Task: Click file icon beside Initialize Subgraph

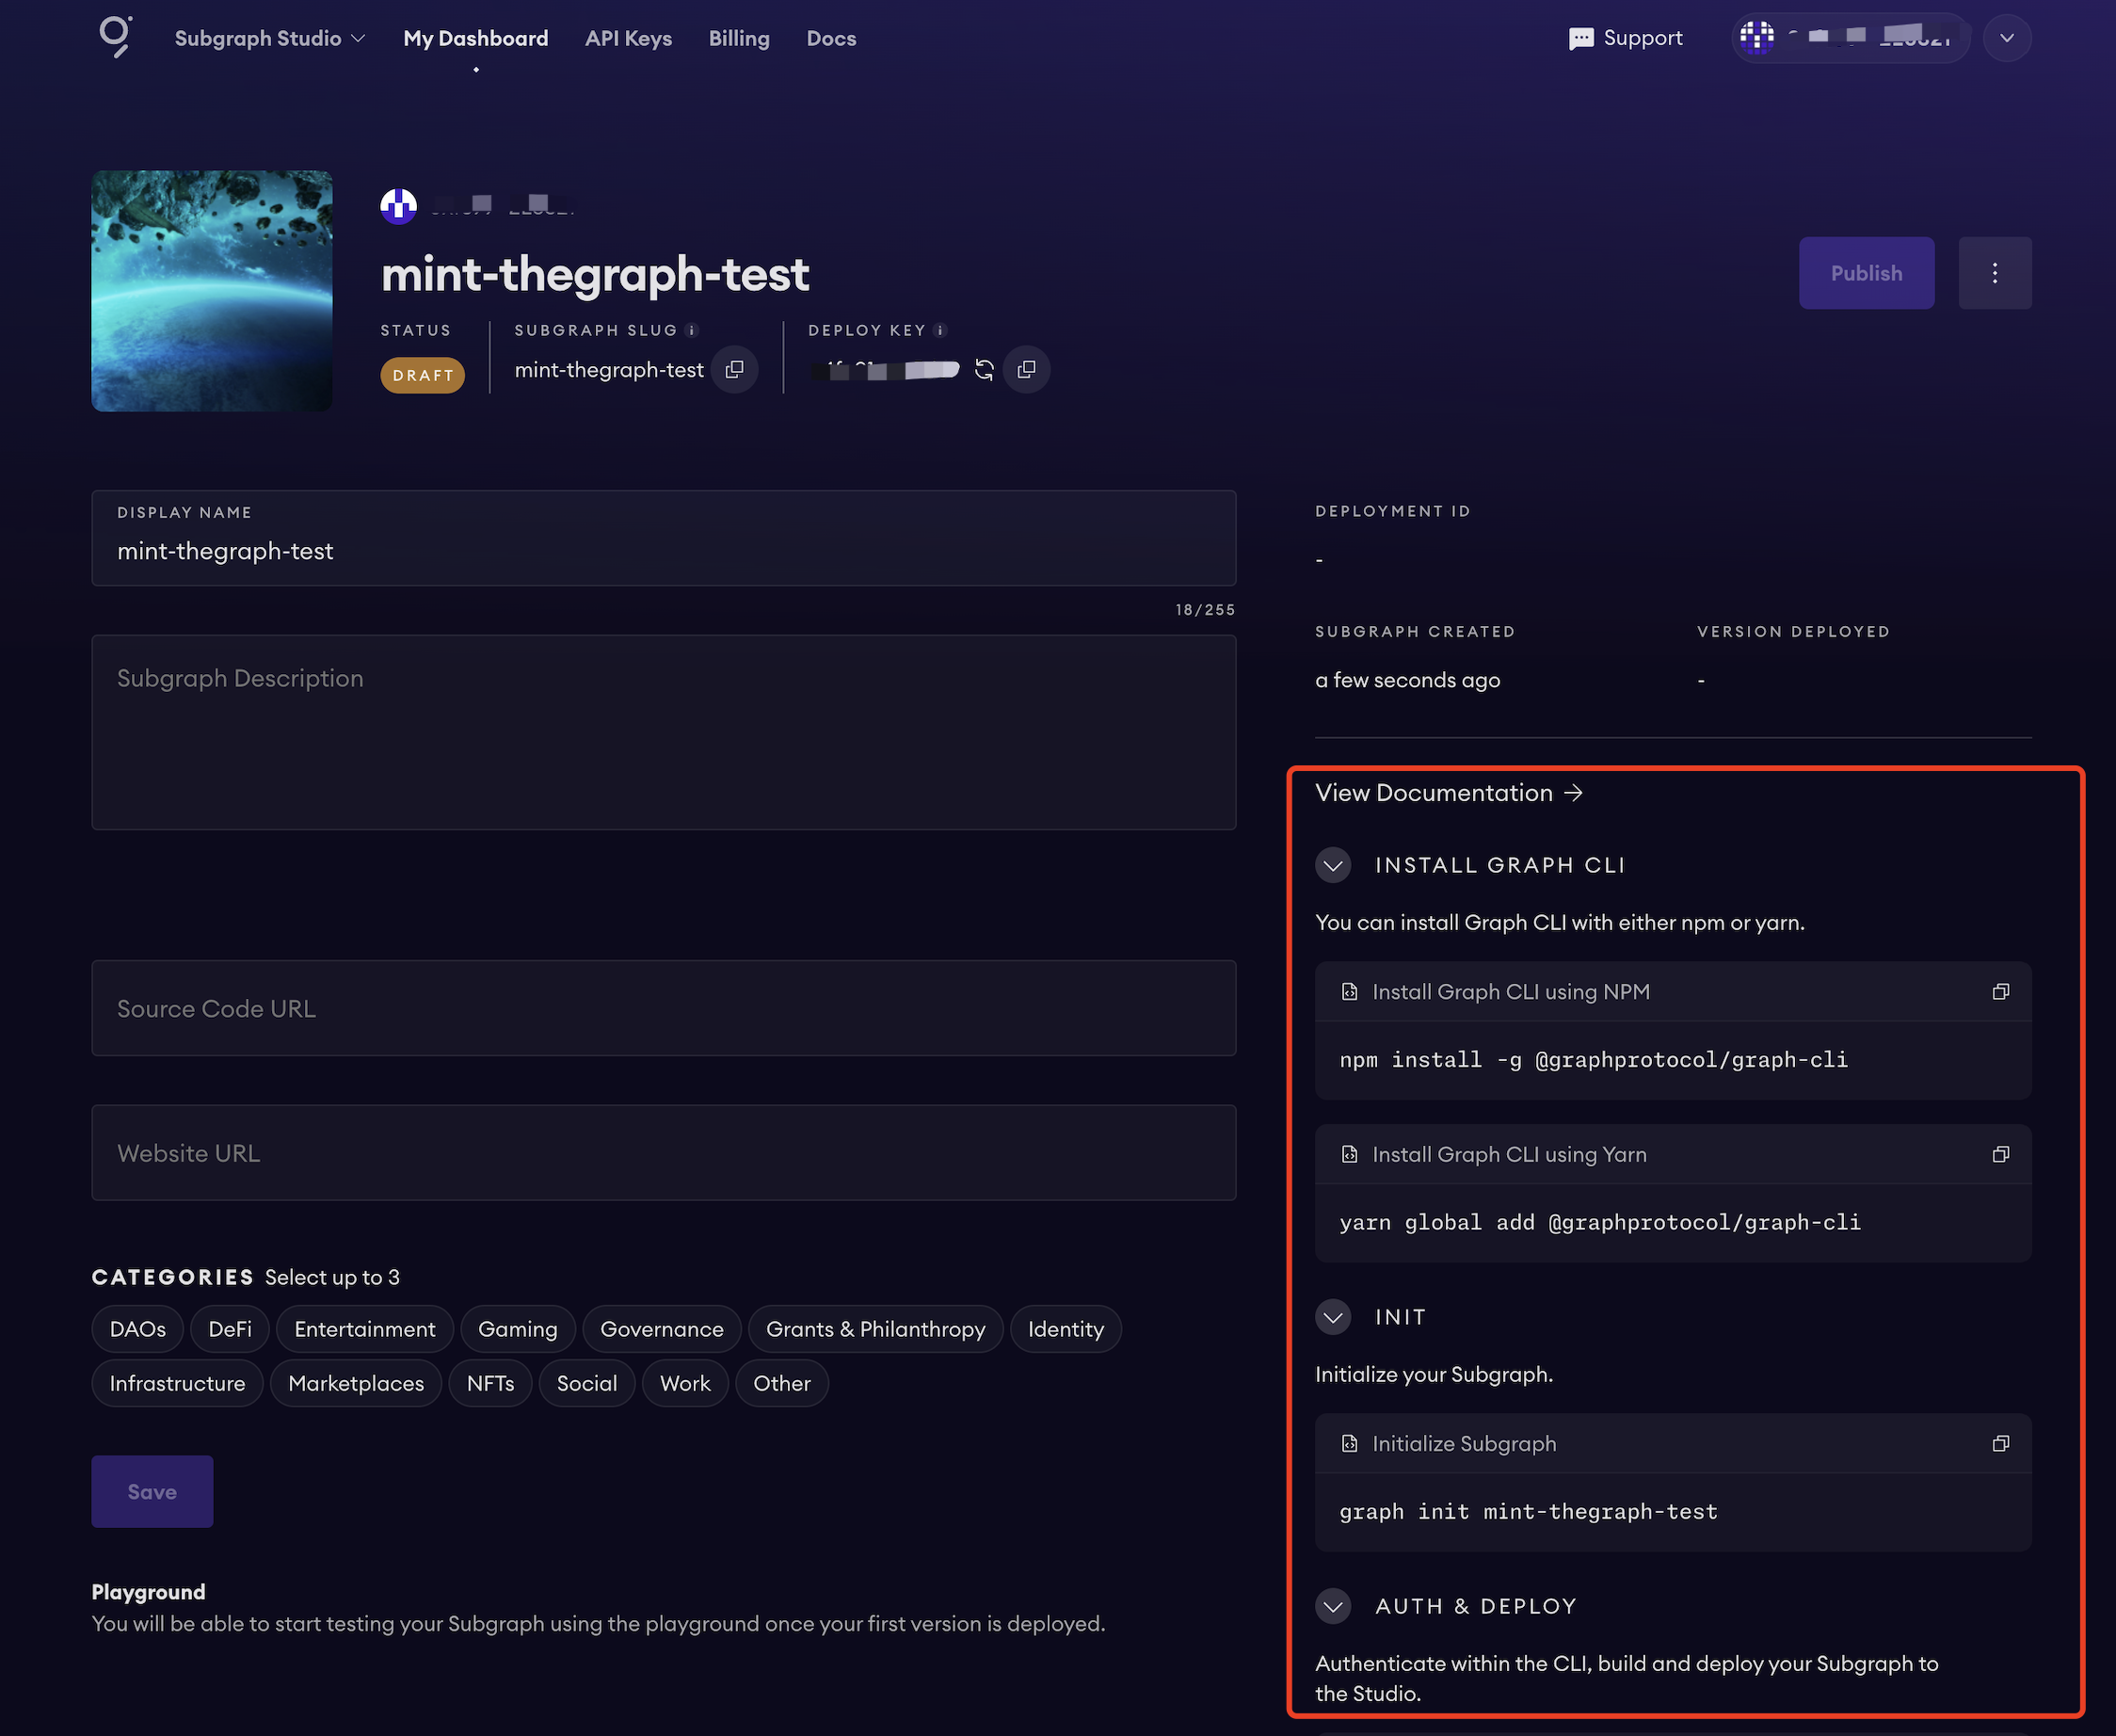Action: [1349, 1443]
